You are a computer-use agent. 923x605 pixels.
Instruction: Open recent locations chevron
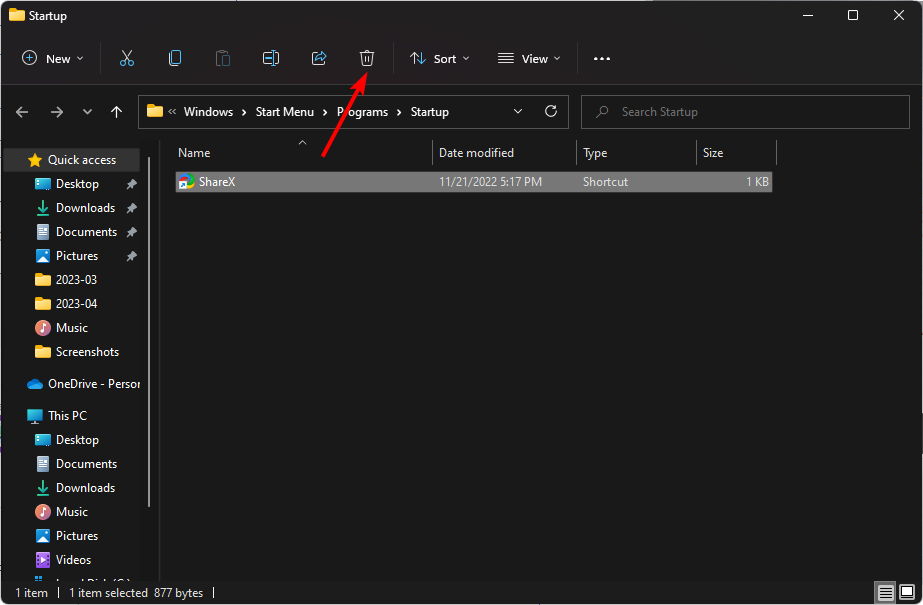(87, 112)
